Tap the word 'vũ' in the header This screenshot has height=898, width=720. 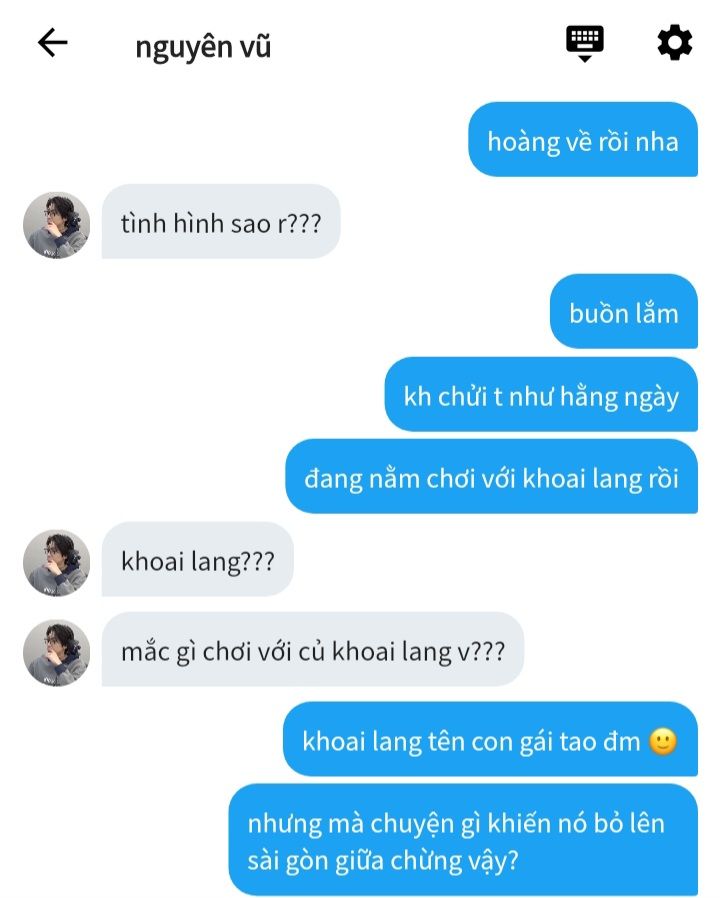[x=255, y=46]
